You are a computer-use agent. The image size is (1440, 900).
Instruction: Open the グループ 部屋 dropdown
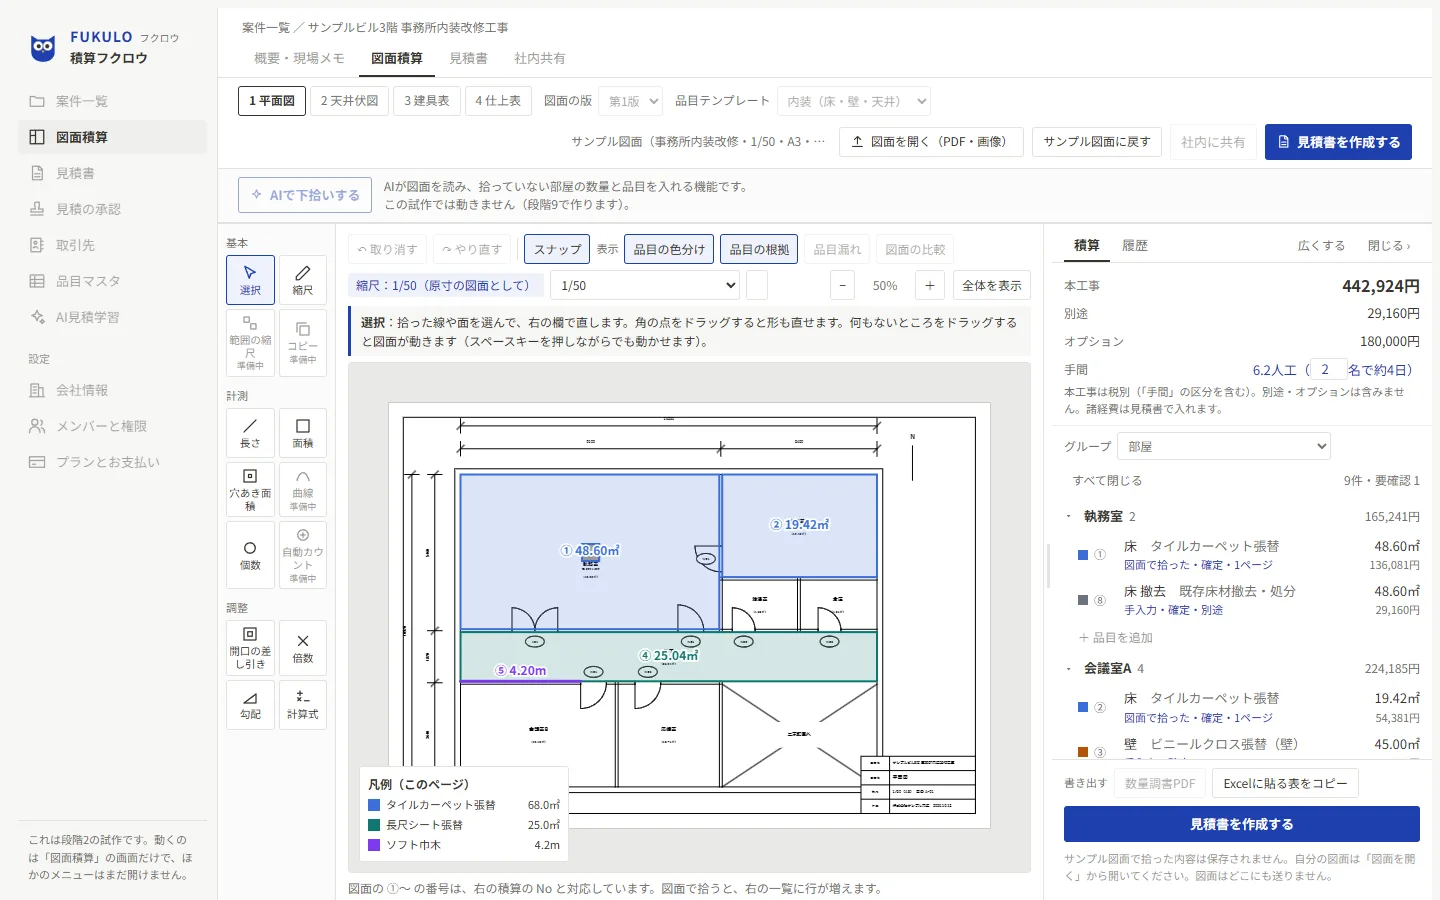1224,446
